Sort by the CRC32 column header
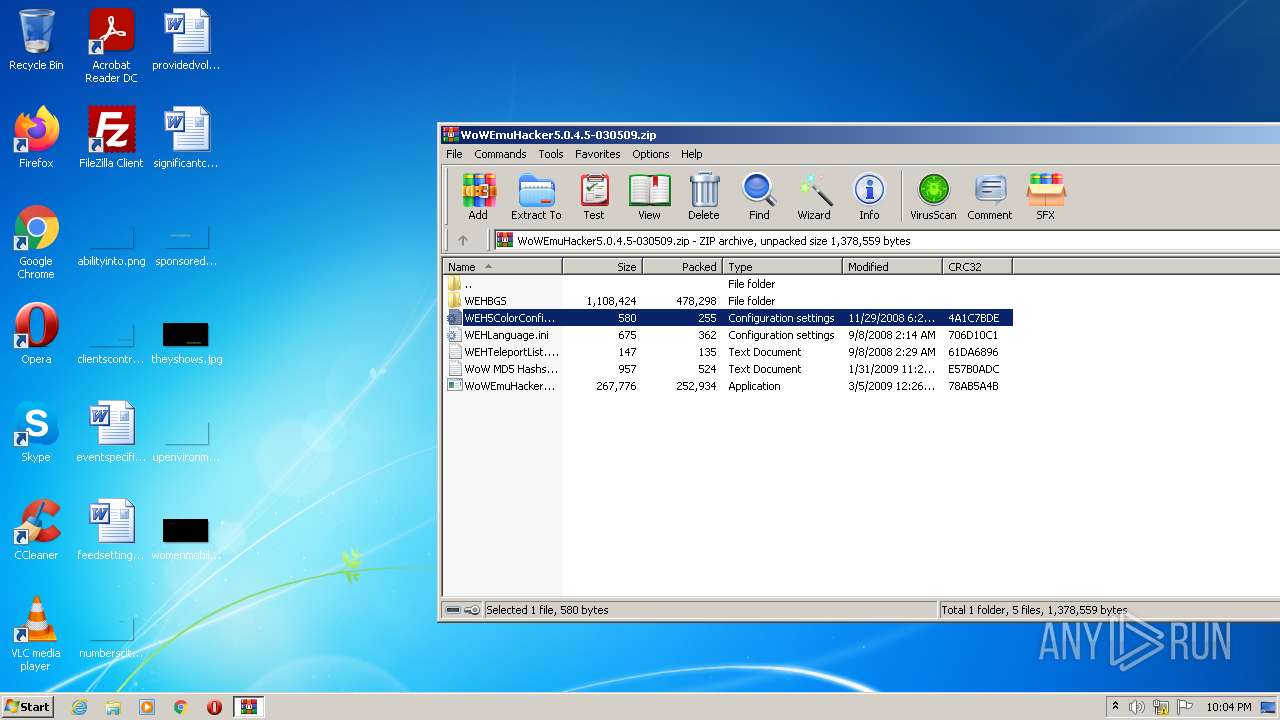This screenshot has width=1280, height=720. click(x=977, y=266)
